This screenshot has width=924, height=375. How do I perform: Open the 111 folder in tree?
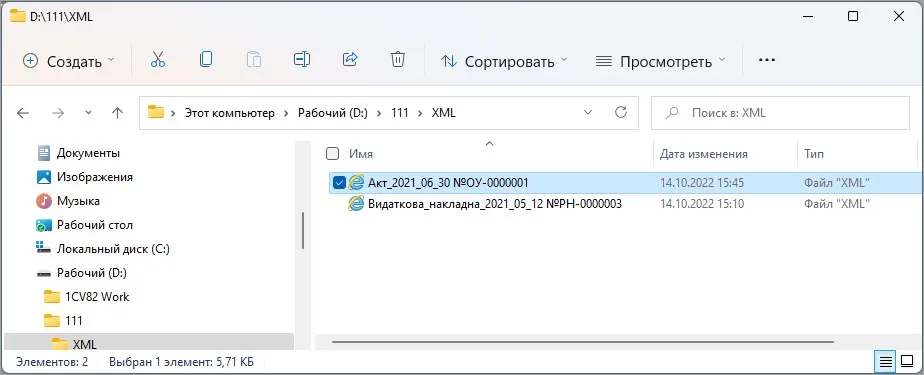(63, 321)
